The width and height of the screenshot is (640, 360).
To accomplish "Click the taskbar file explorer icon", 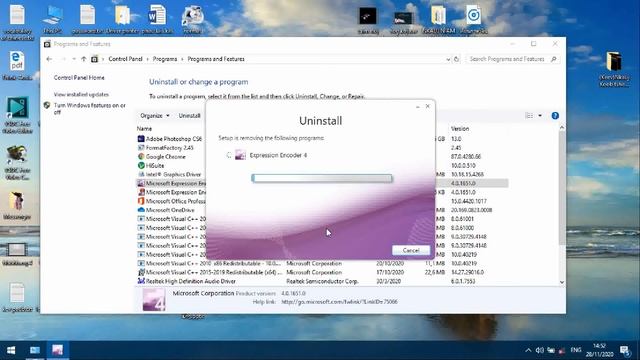I will click(35, 350).
